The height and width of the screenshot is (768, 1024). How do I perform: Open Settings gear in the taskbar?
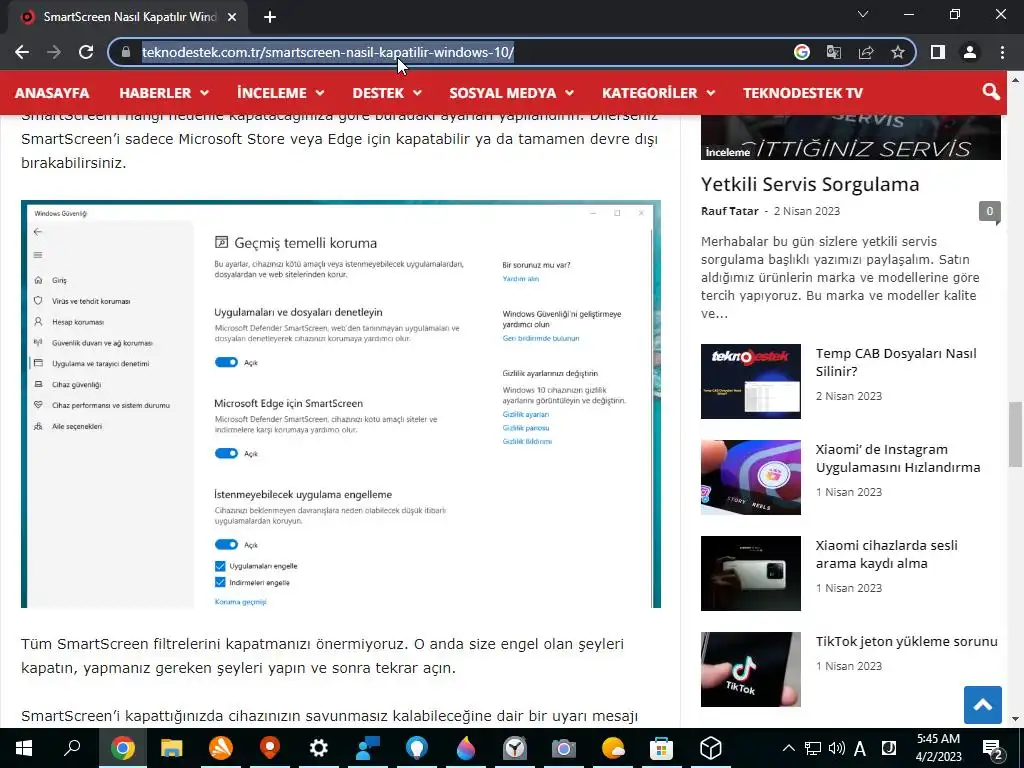tap(319, 748)
